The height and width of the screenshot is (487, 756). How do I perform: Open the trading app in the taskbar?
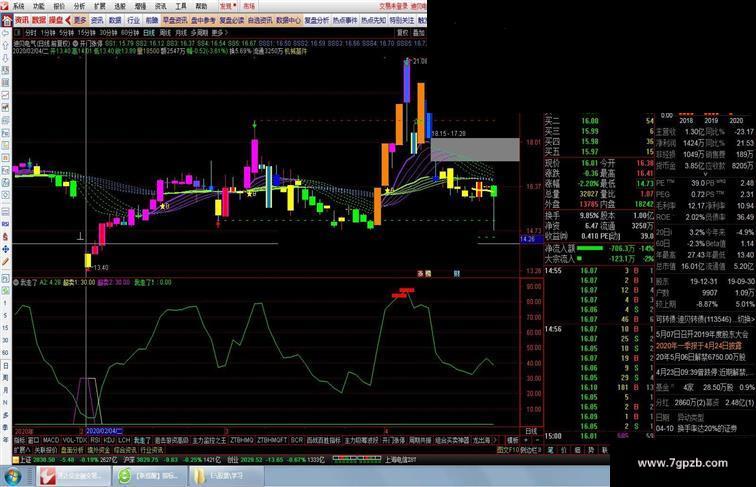coord(73,476)
